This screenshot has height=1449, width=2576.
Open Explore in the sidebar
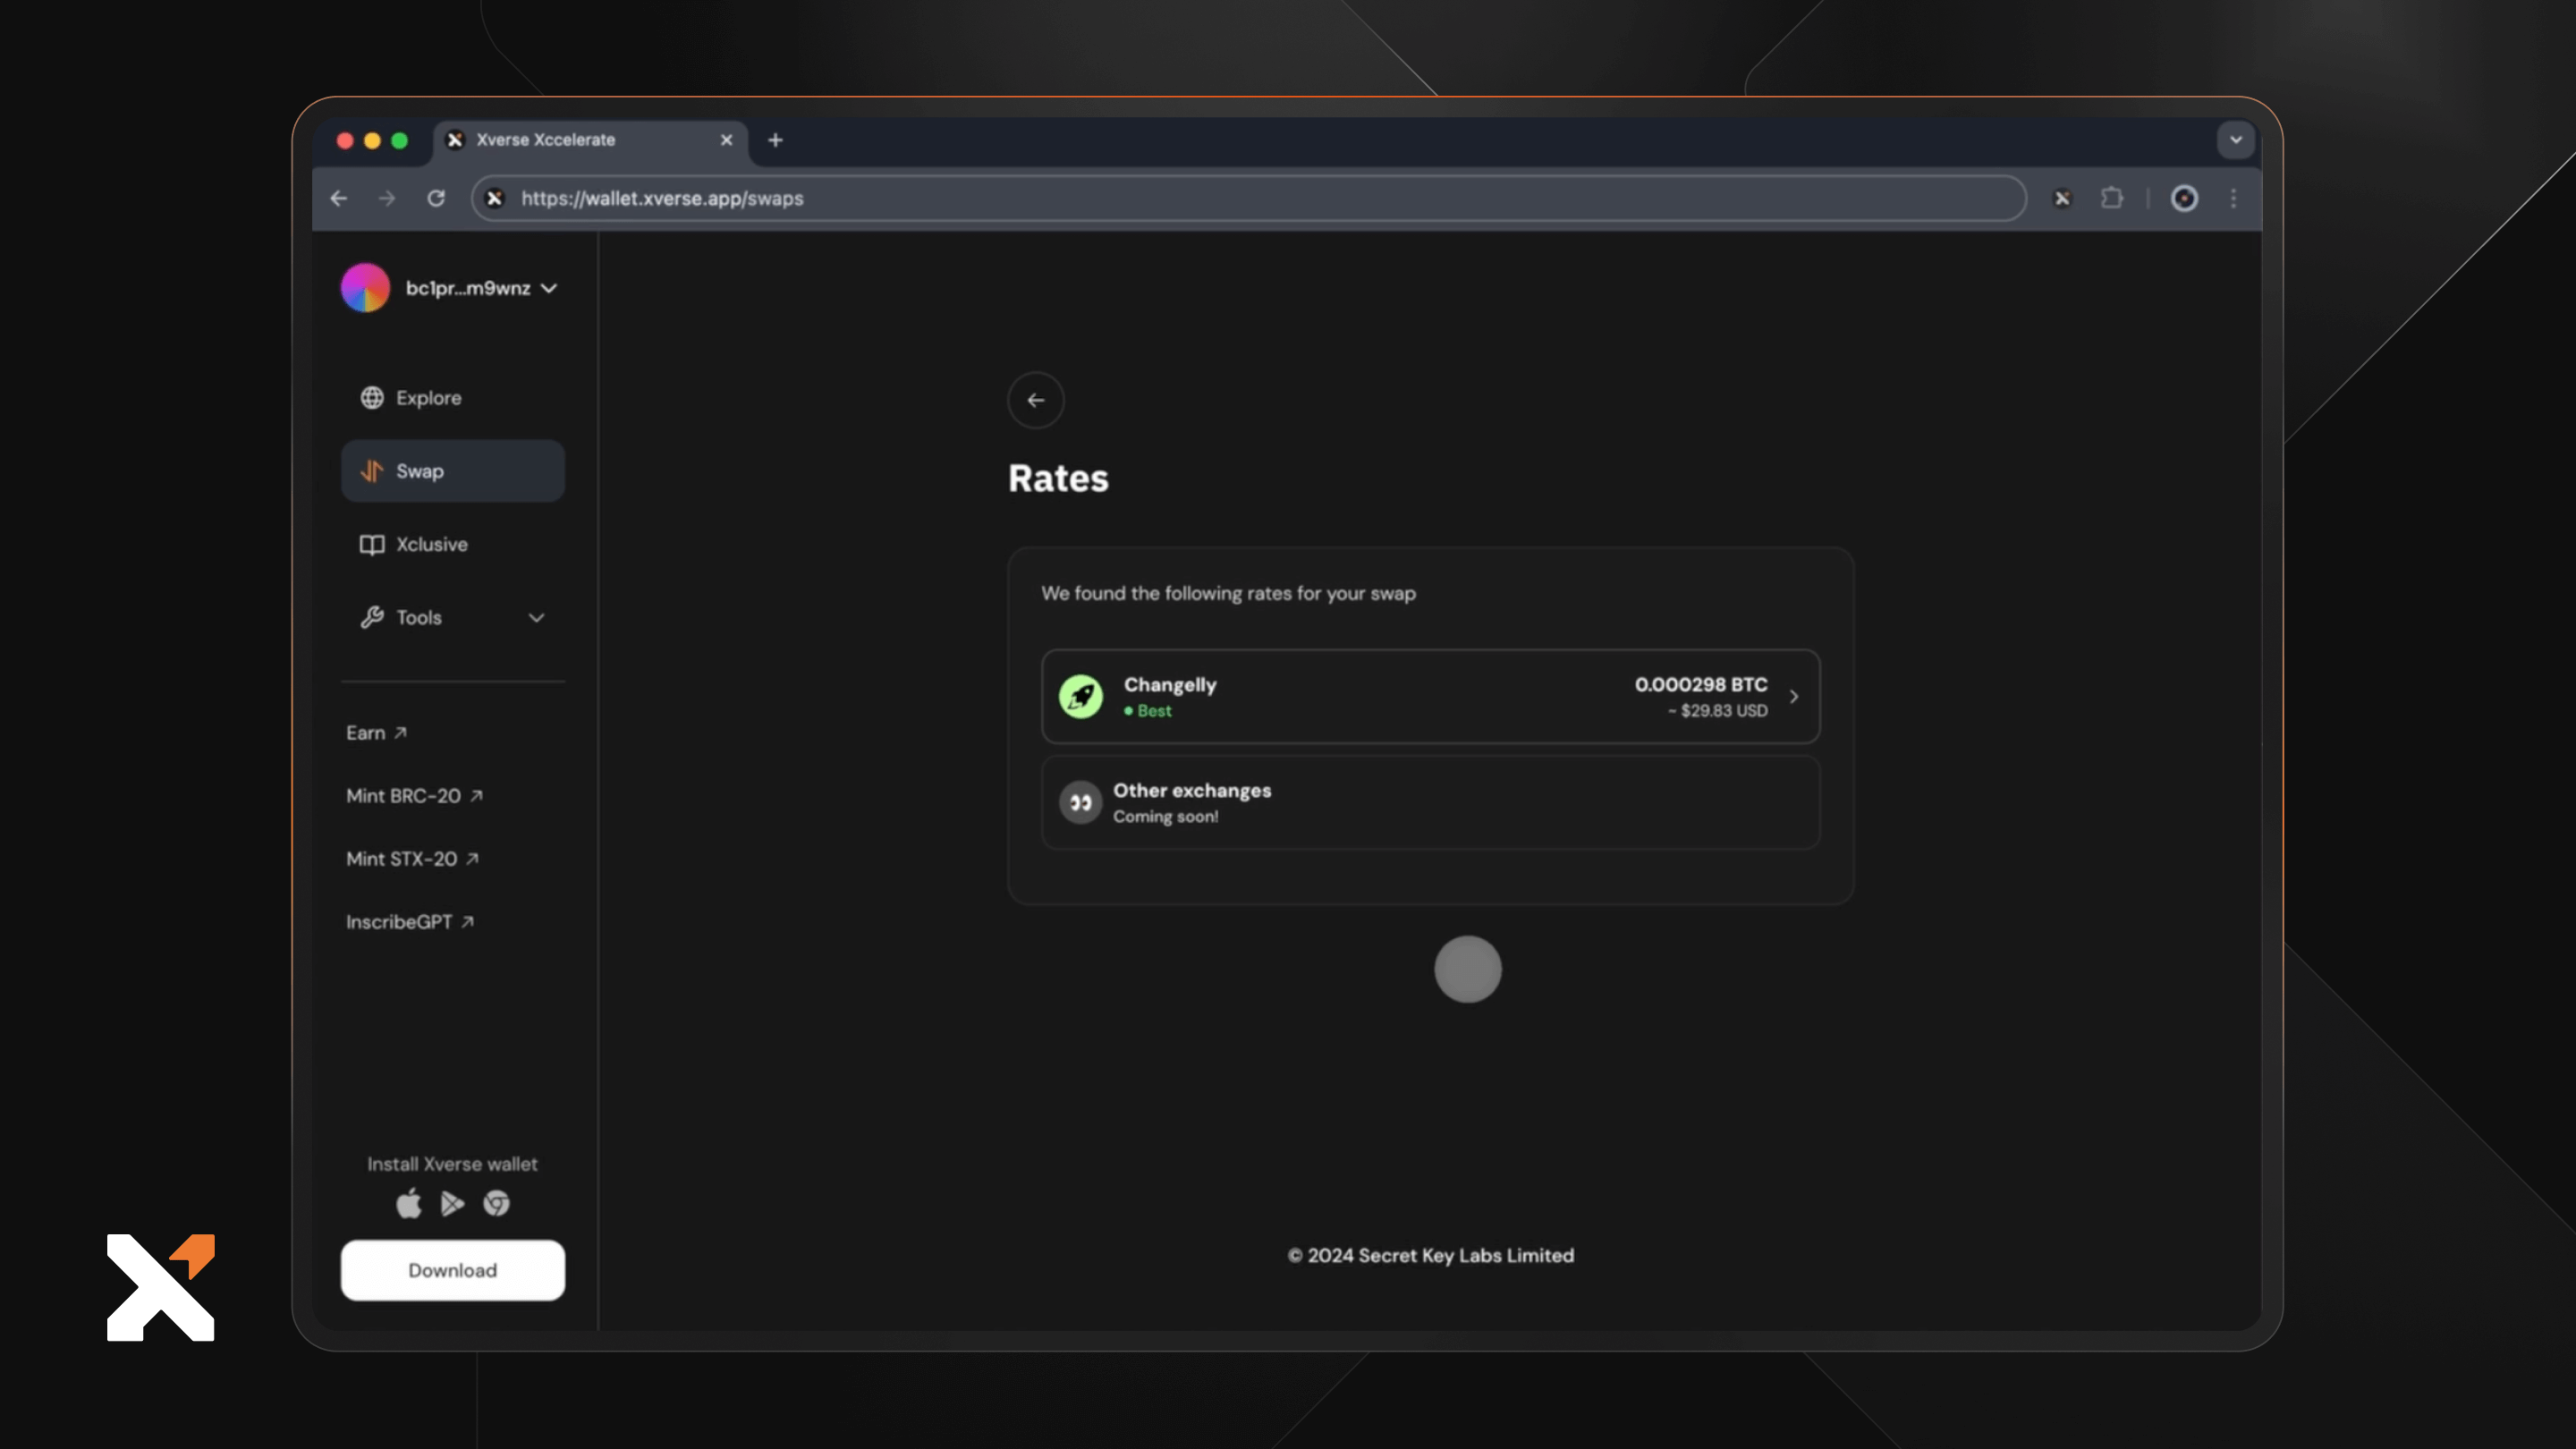point(452,398)
